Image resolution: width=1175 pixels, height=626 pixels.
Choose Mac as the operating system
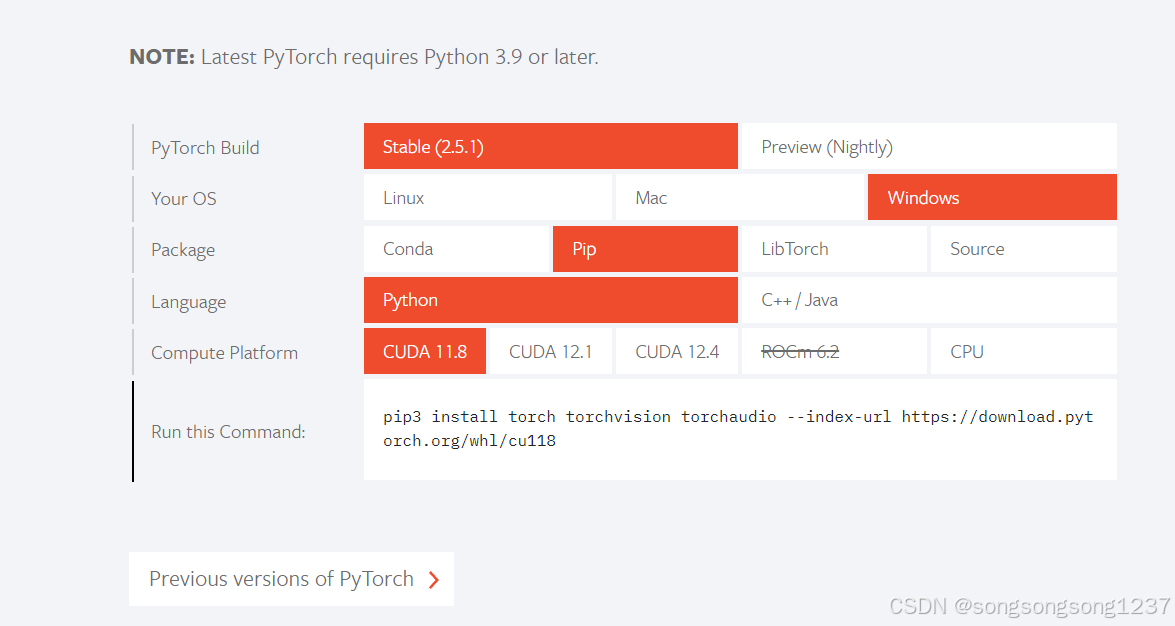tap(740, 197)
